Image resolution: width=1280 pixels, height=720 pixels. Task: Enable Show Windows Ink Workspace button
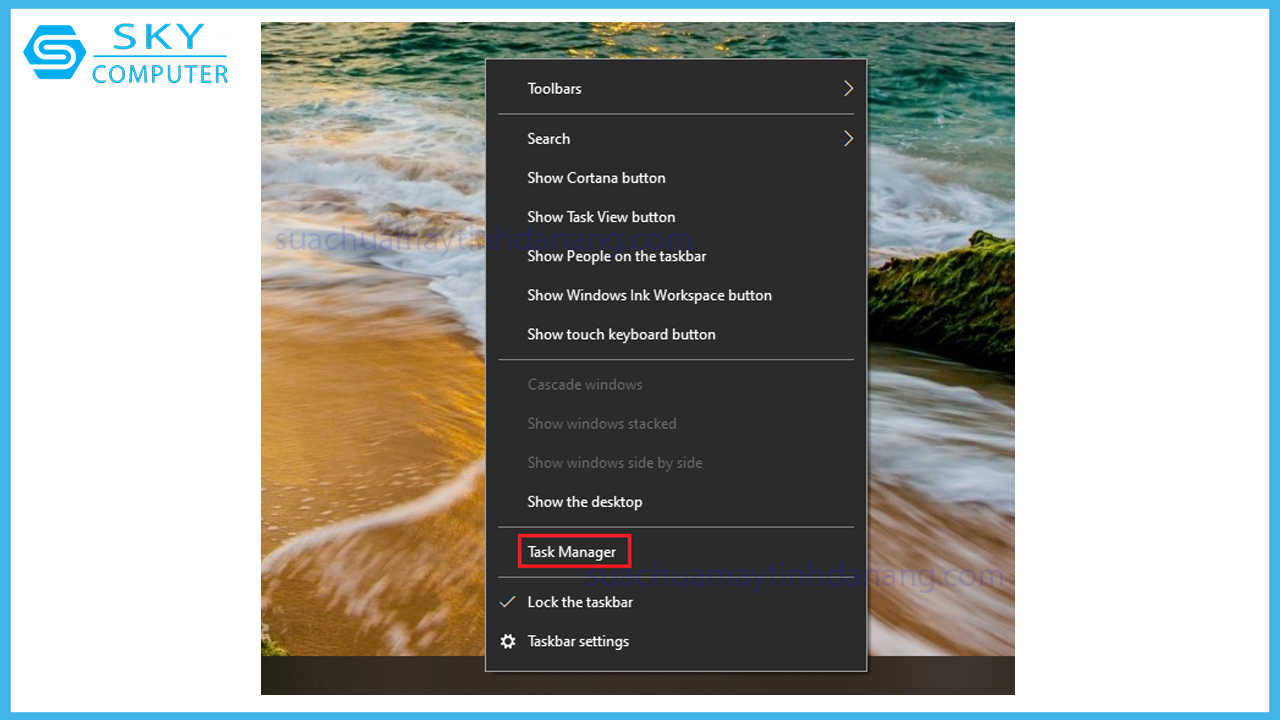(x=649, y=295)
